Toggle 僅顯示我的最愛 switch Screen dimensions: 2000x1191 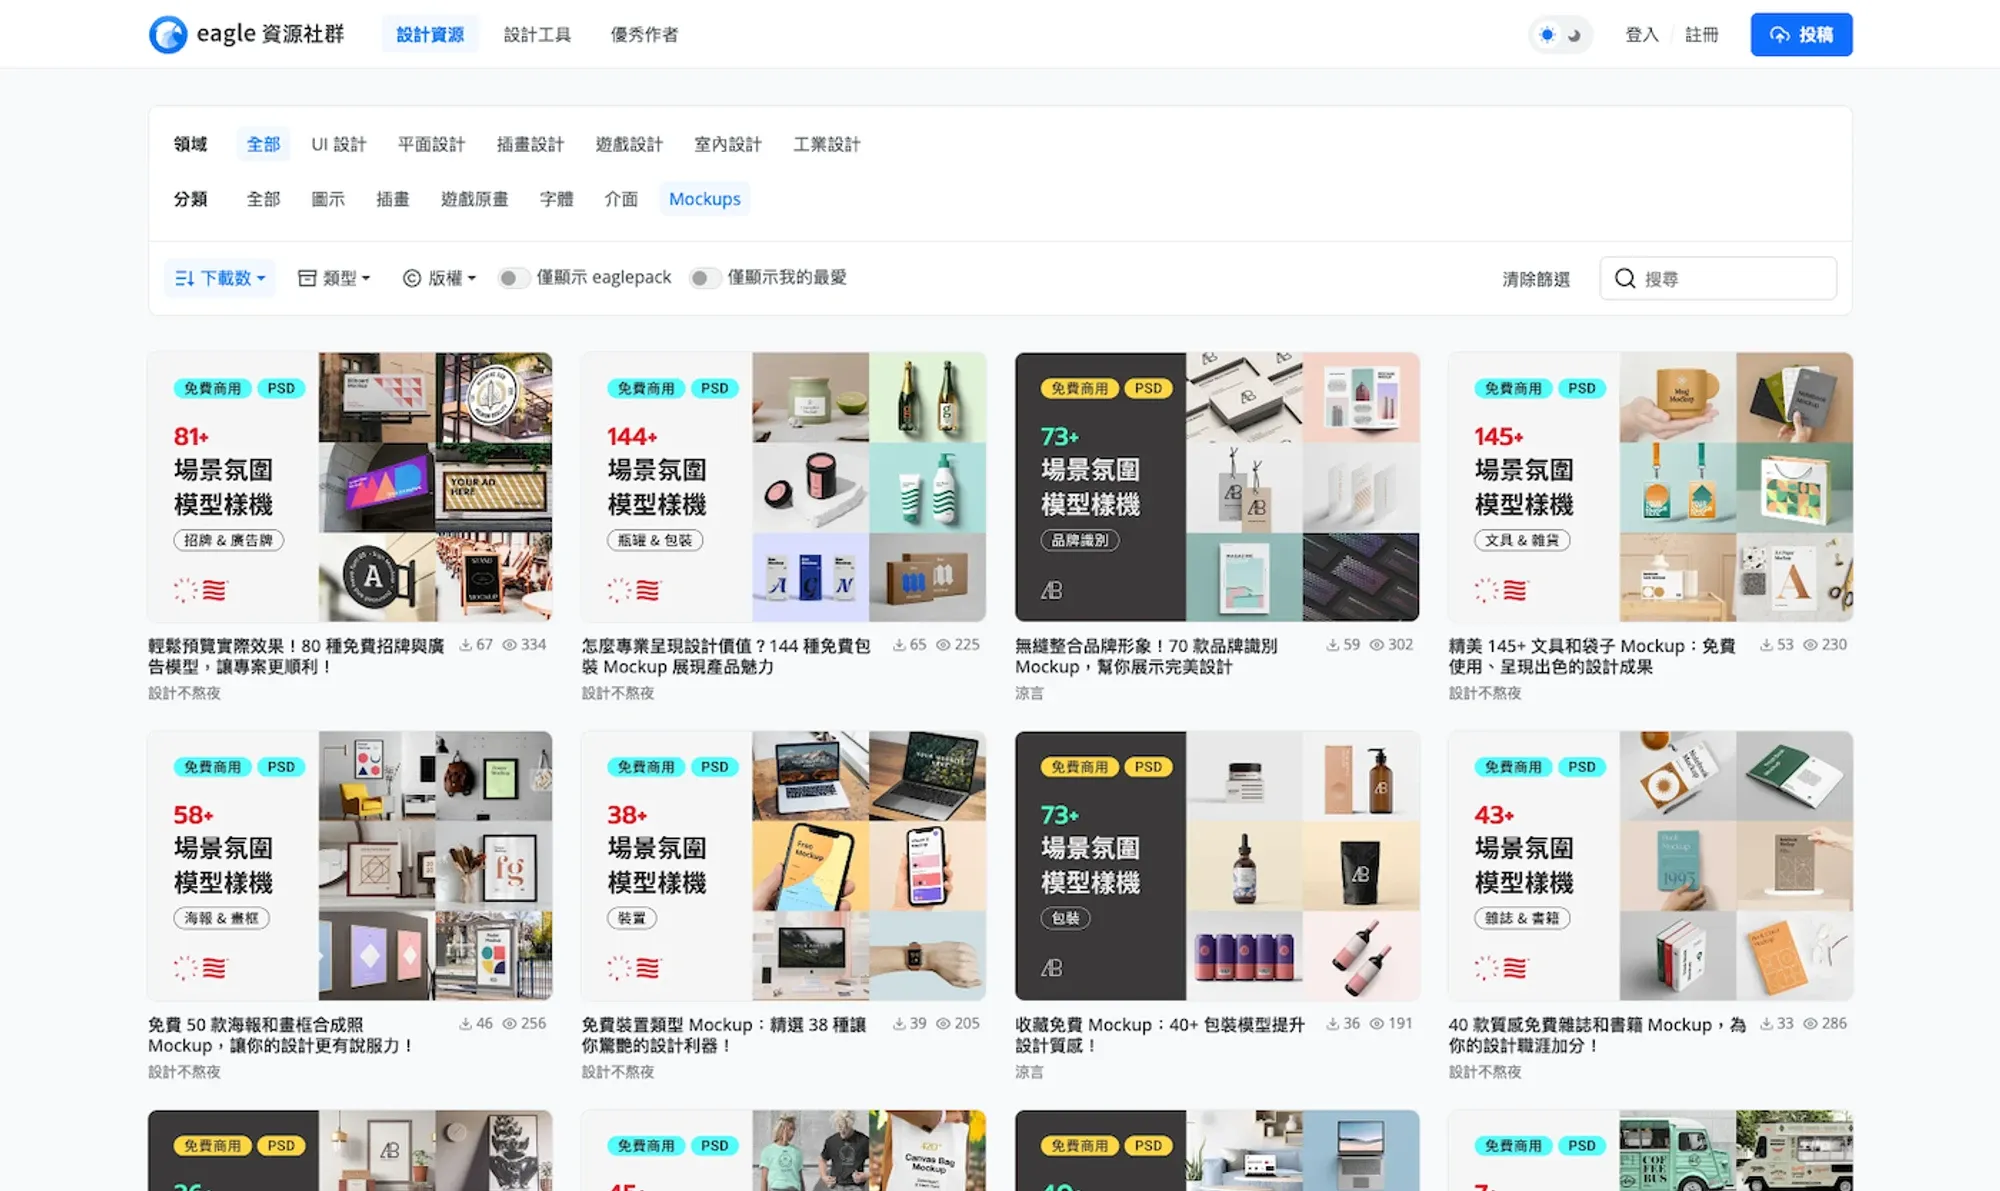(x=705, y=278)
